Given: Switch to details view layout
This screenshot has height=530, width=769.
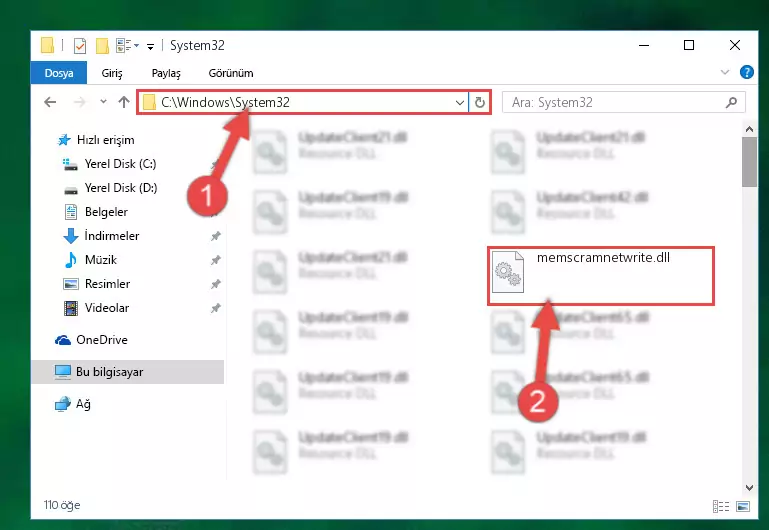Looking at the screenshot, I should coord(720,506).
